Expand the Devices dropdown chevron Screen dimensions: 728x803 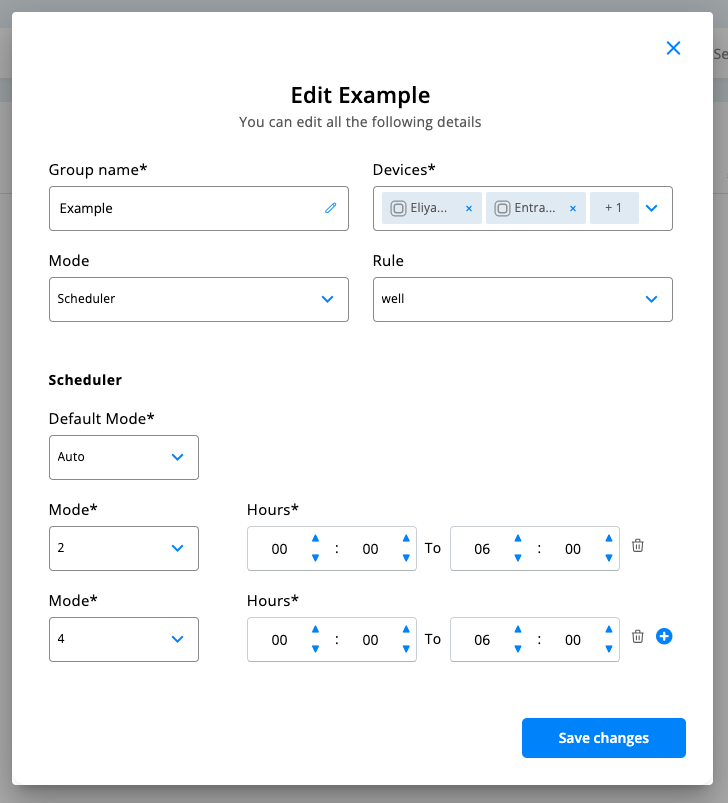[x=652, y=208]
